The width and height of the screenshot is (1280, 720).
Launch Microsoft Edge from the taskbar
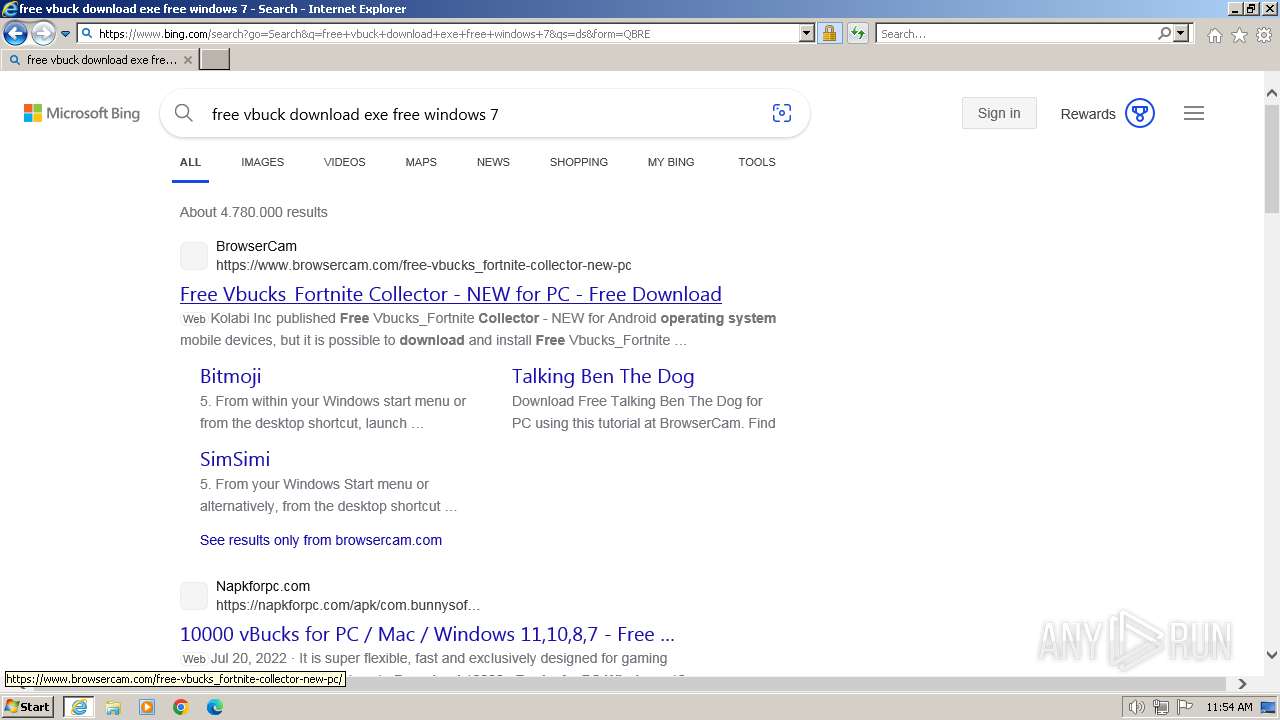click(x=215, y=707)
